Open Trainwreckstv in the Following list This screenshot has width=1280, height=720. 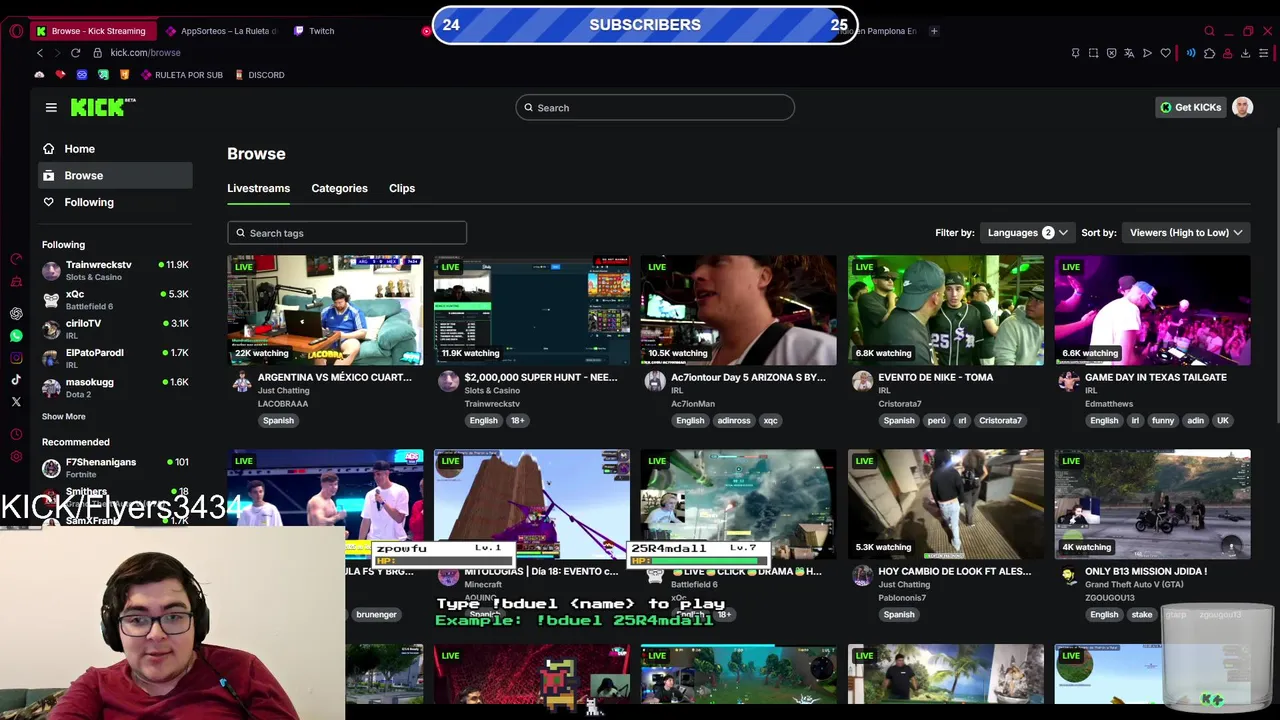115,270
